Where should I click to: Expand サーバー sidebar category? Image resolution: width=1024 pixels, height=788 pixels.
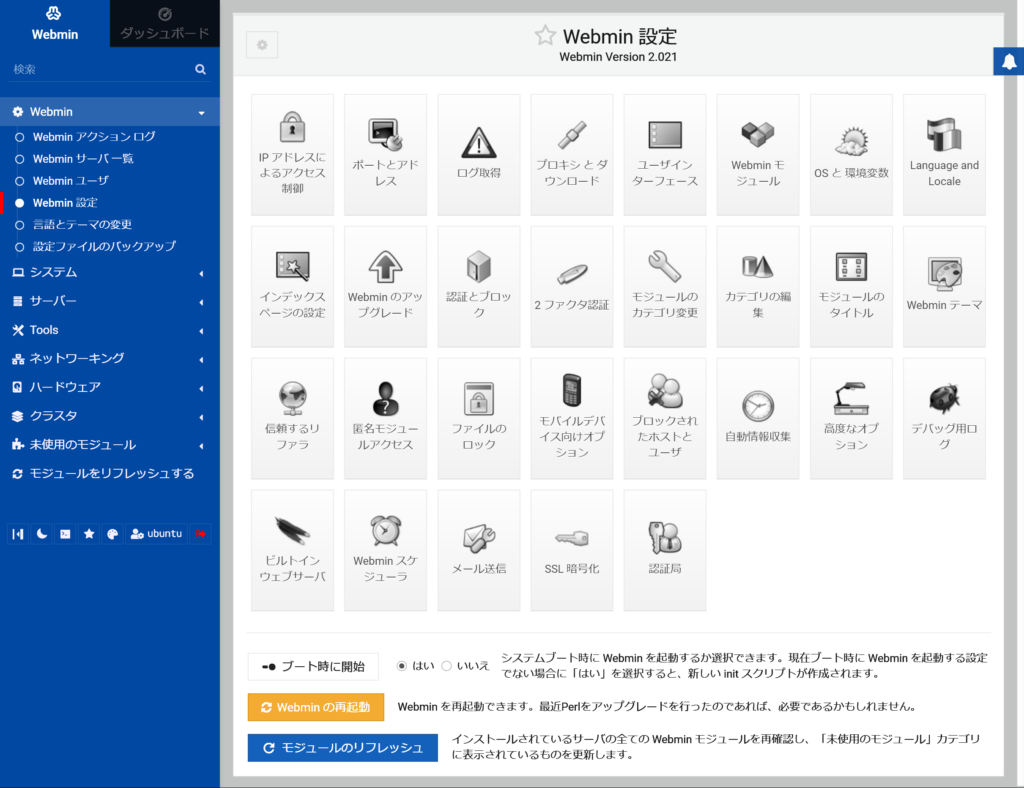[x=110, y=301]
